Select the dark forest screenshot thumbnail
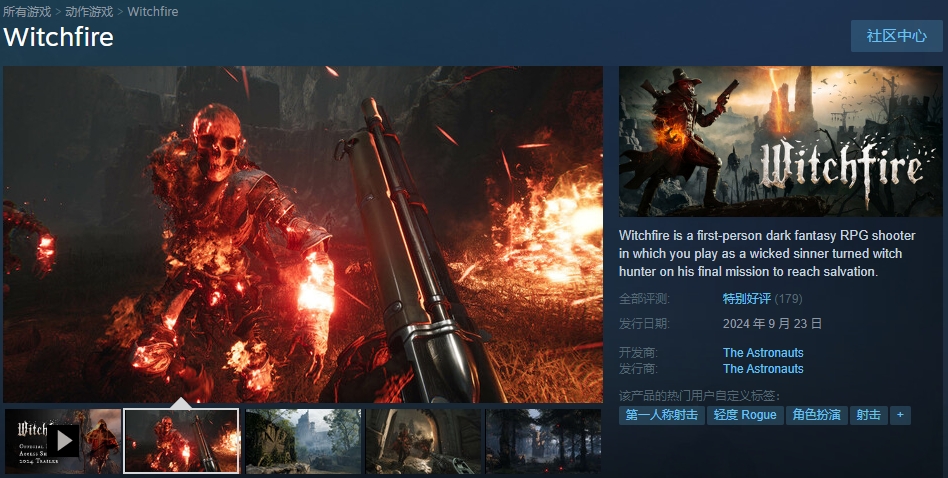948x478 pixels. tap(544, 441)
